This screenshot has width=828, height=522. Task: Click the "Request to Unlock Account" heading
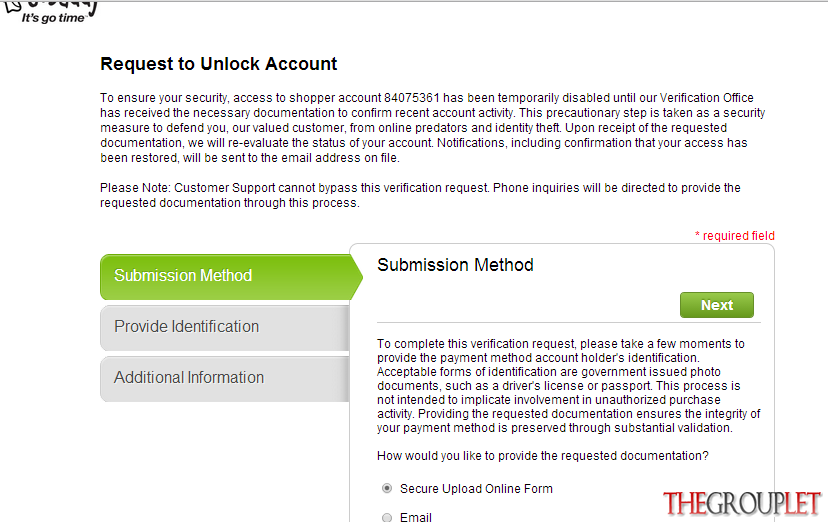click(219, 64)
